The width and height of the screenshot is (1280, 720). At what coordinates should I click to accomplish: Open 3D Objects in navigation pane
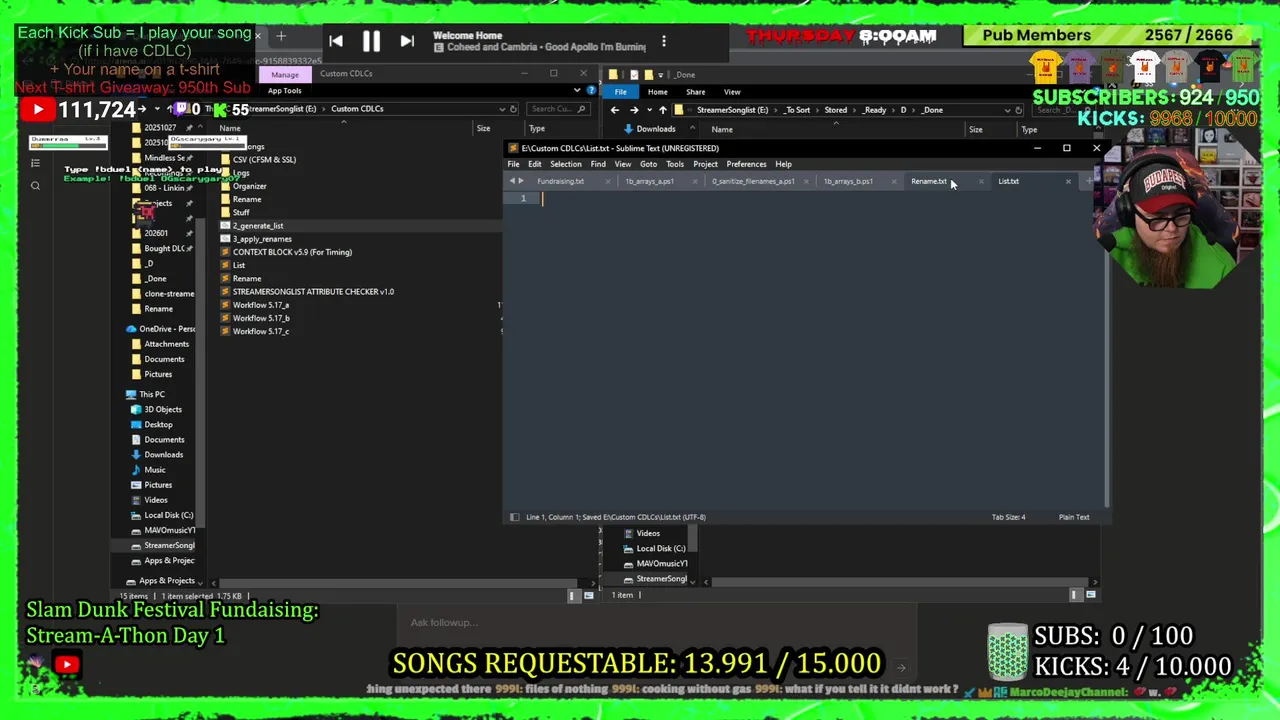coord(163,409)
